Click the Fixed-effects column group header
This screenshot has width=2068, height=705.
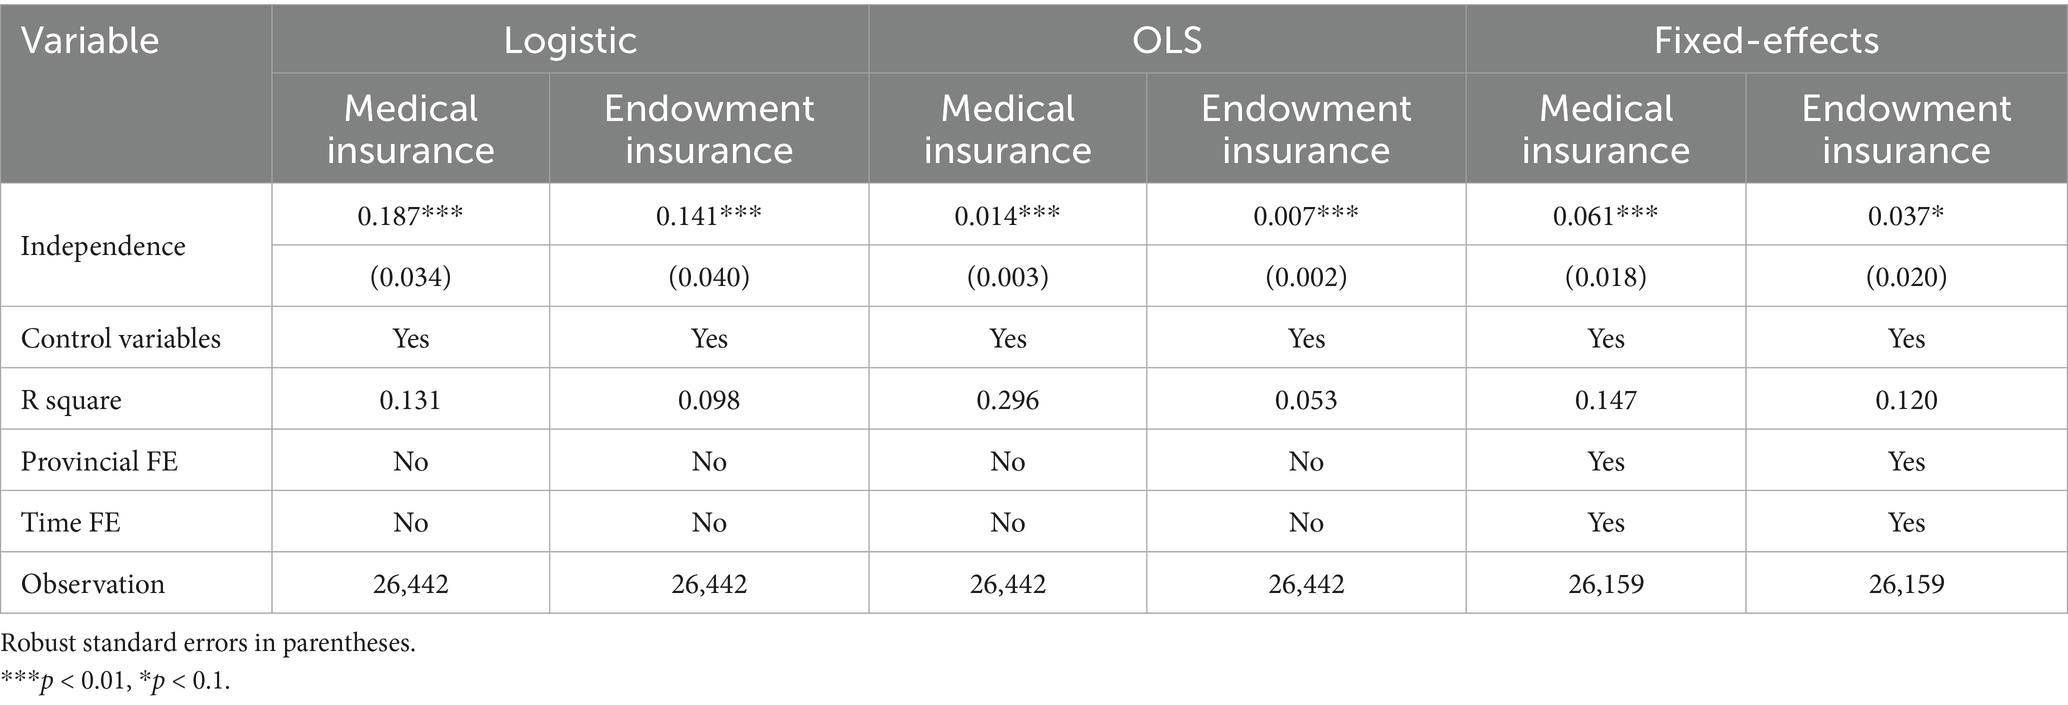[1766, 40]
